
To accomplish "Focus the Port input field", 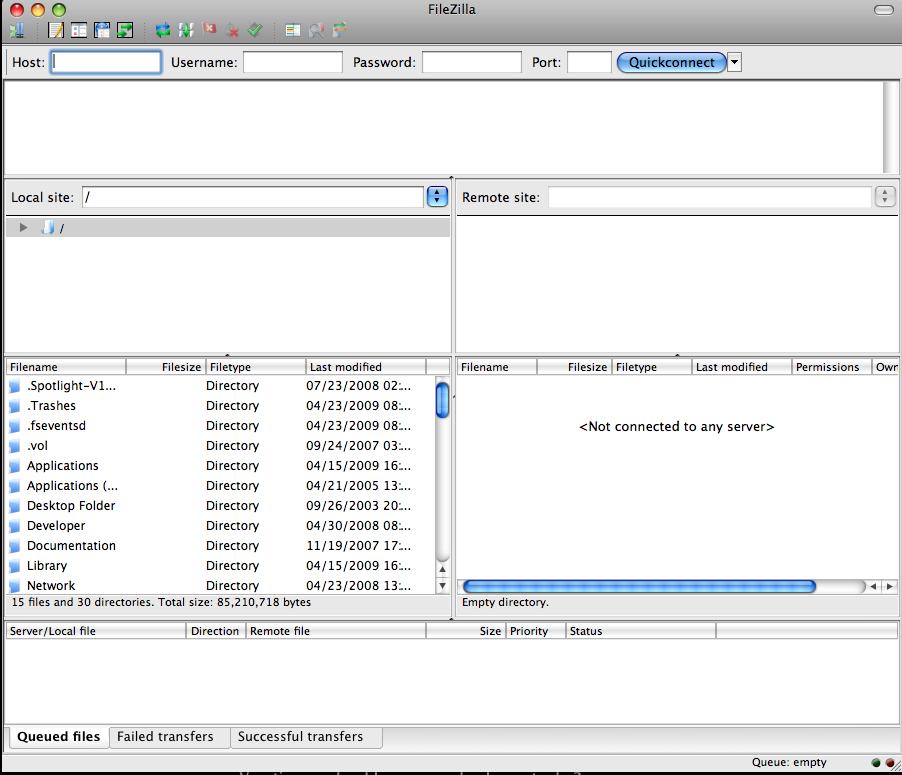I will coord(589,62).
